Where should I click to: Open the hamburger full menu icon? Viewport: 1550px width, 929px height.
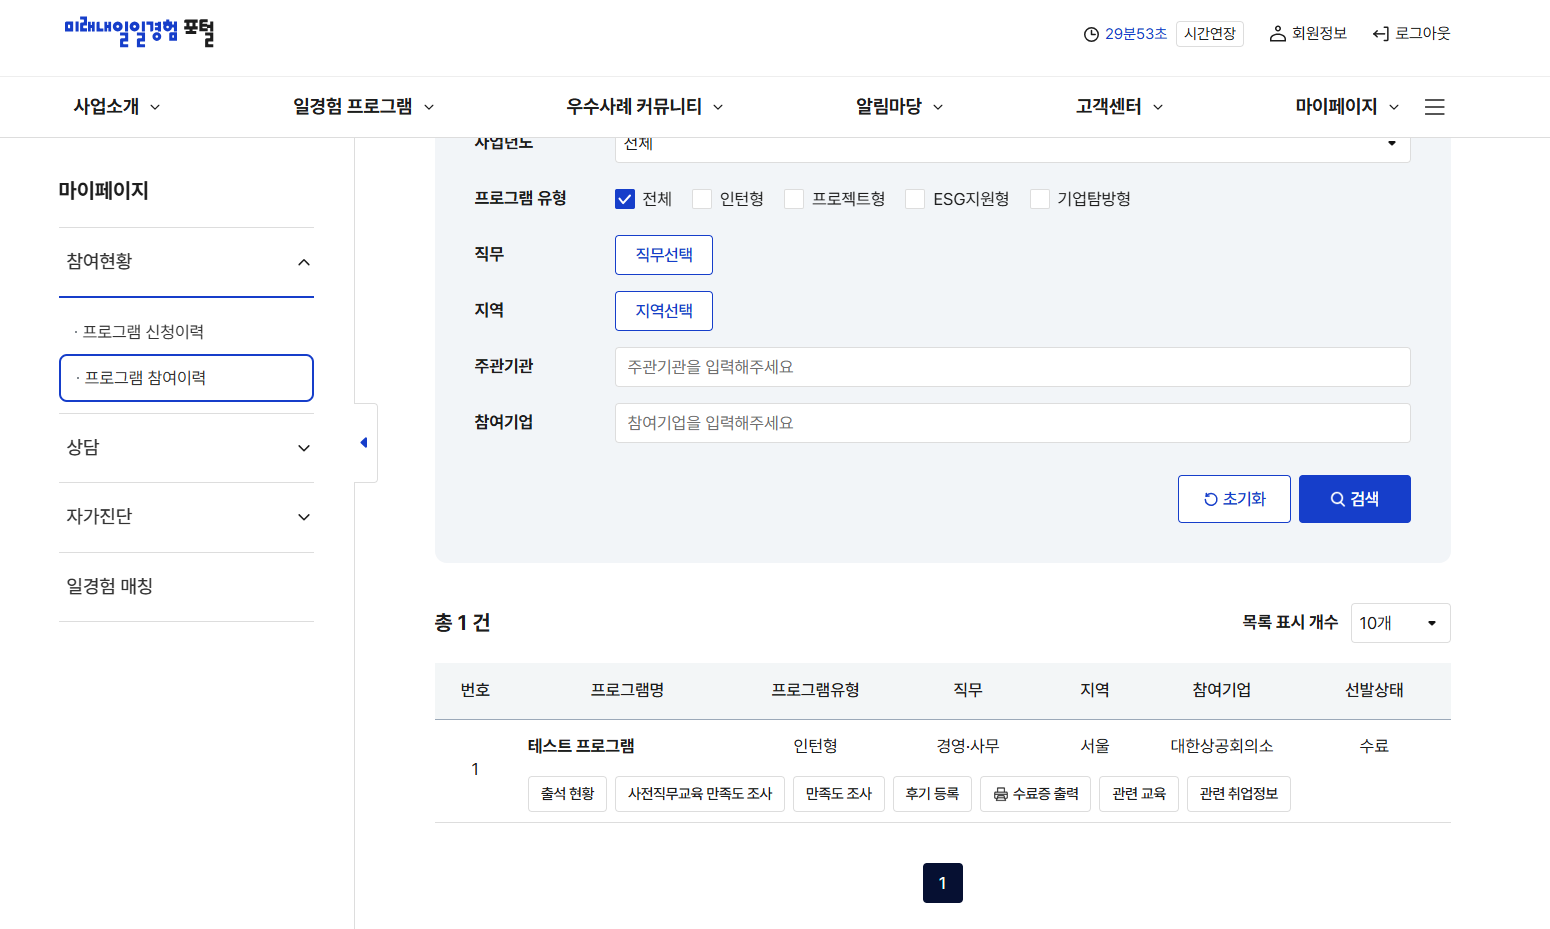click(1434, 107)
